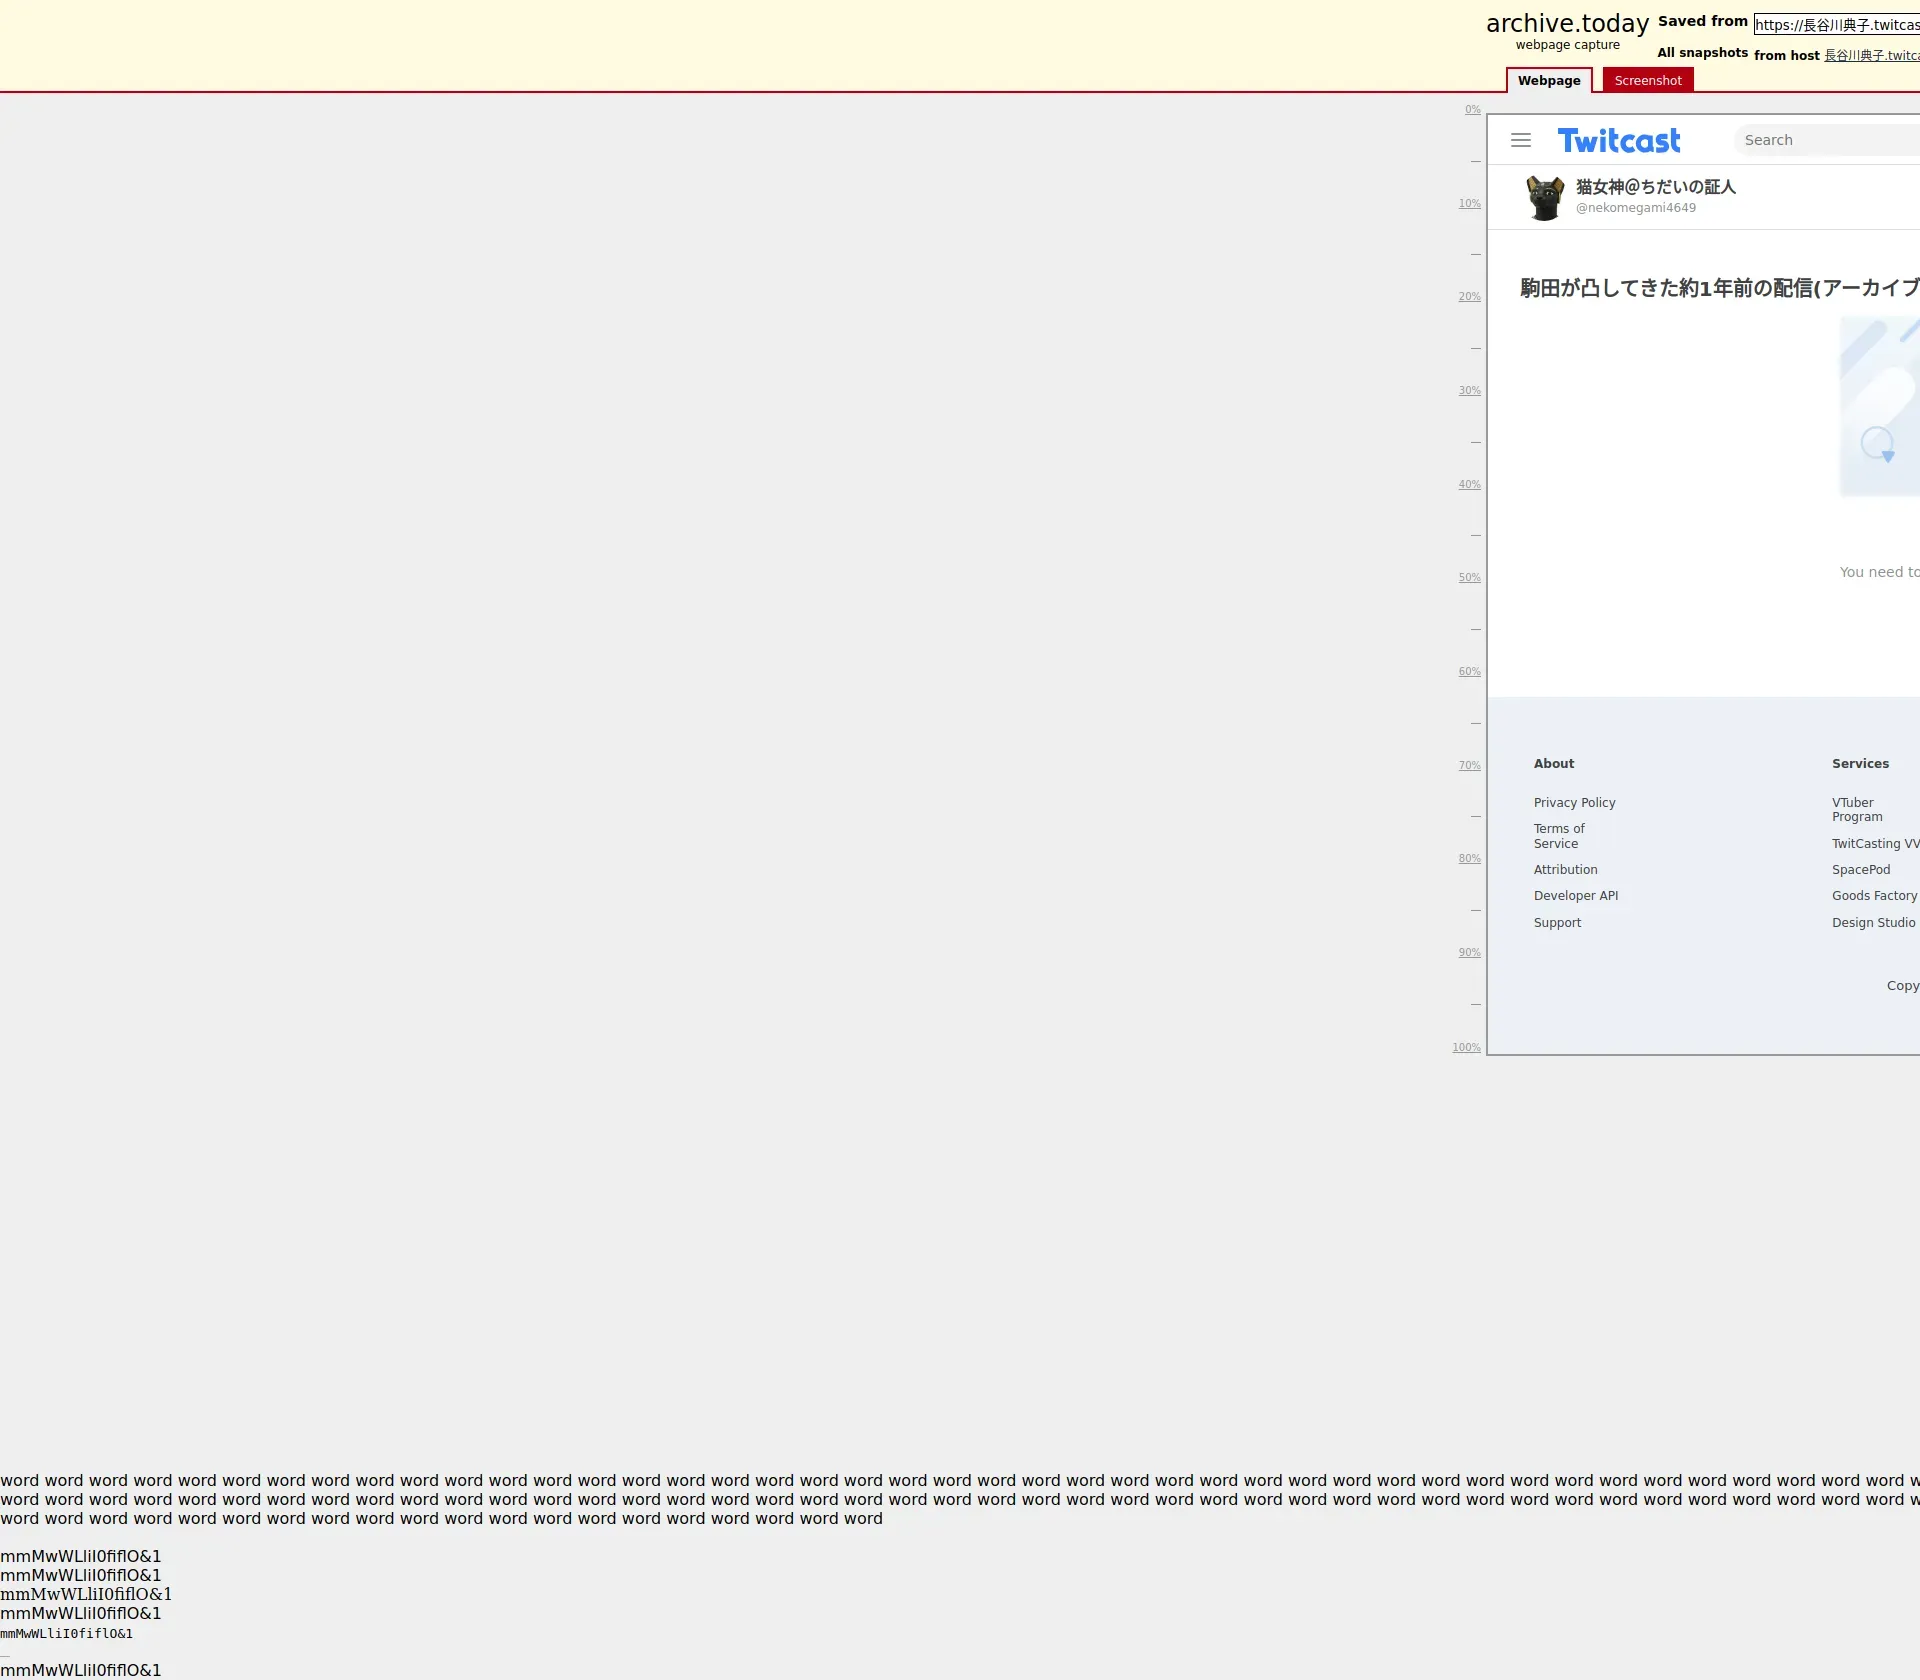Open the Developer API link

click(1575, 895)
